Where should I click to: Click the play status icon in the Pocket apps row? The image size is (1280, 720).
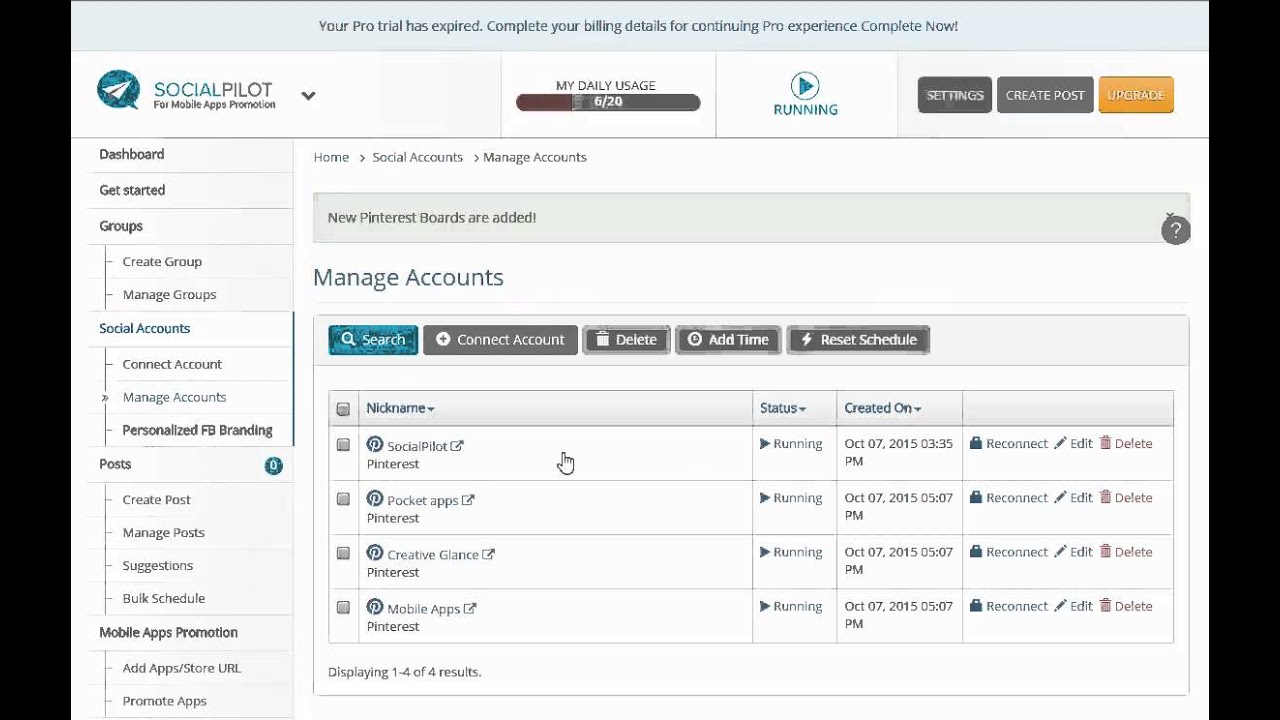[x=765, y=497]
